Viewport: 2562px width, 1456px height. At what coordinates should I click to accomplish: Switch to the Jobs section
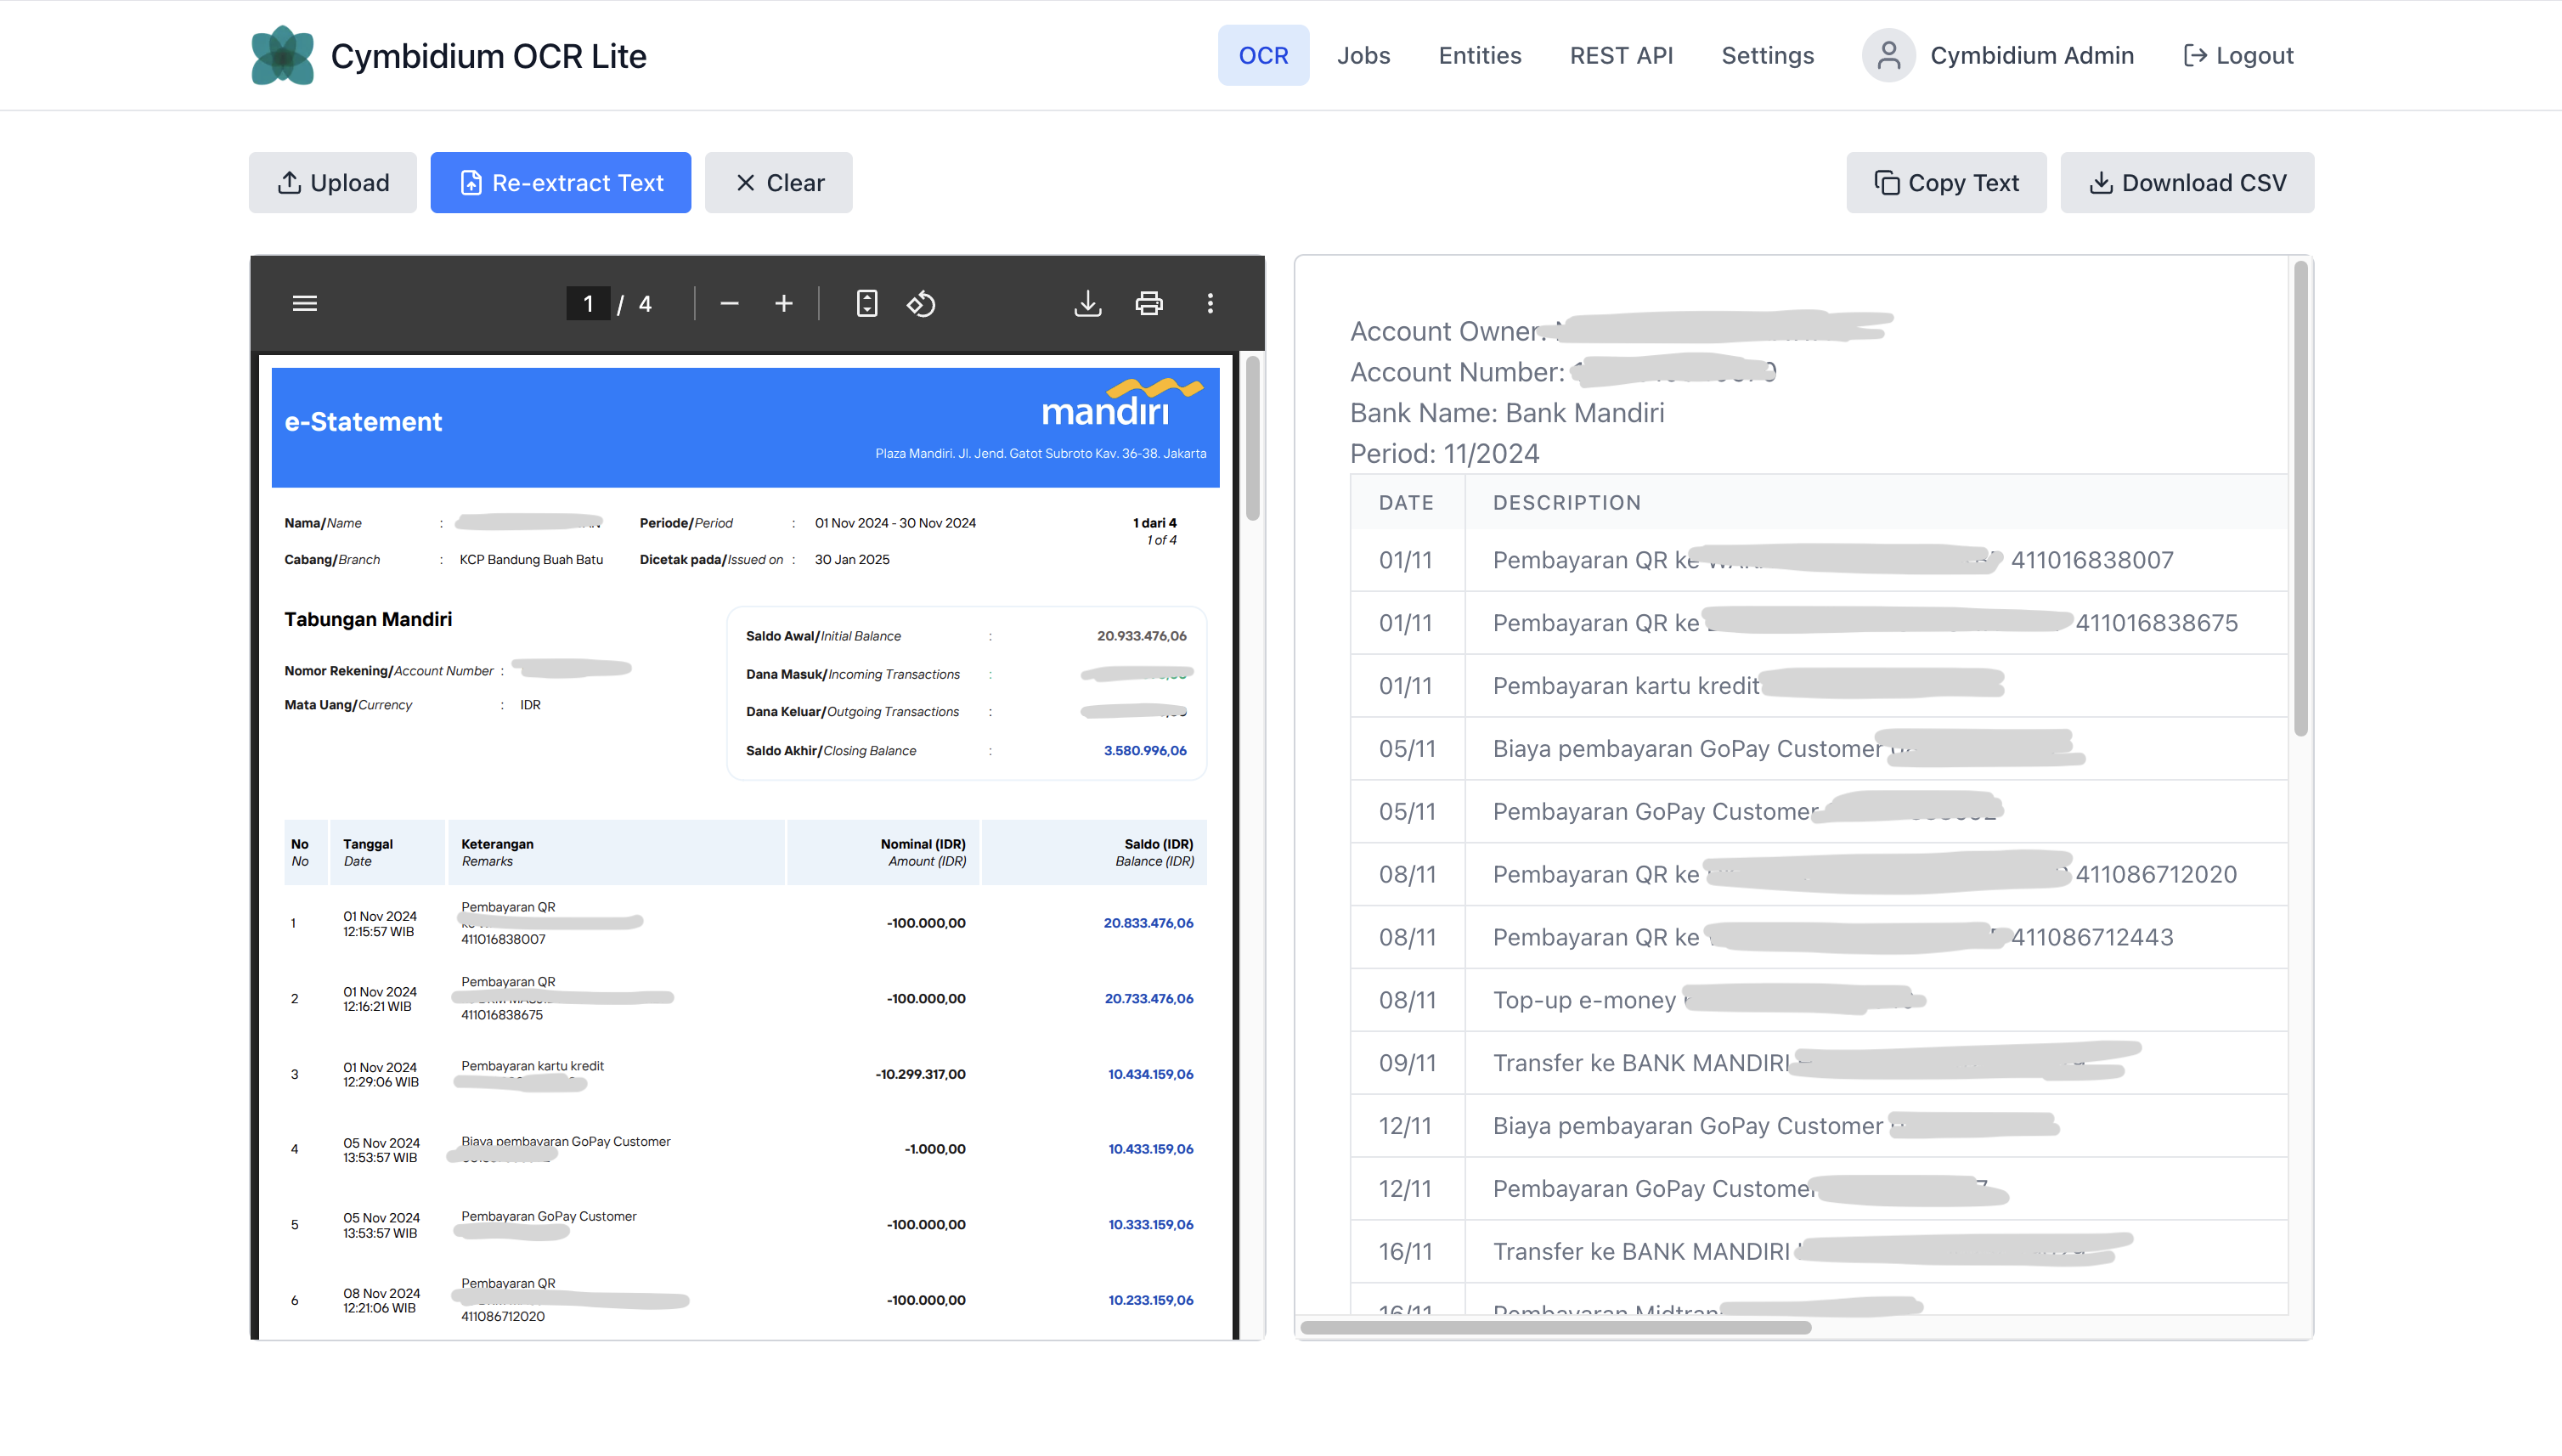coord(1363,55)
